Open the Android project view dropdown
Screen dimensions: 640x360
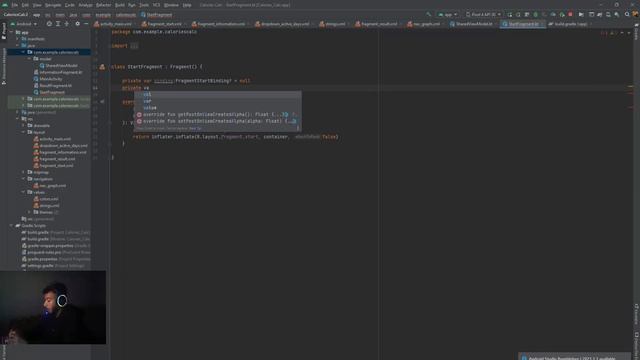click(x=23, y=24)
